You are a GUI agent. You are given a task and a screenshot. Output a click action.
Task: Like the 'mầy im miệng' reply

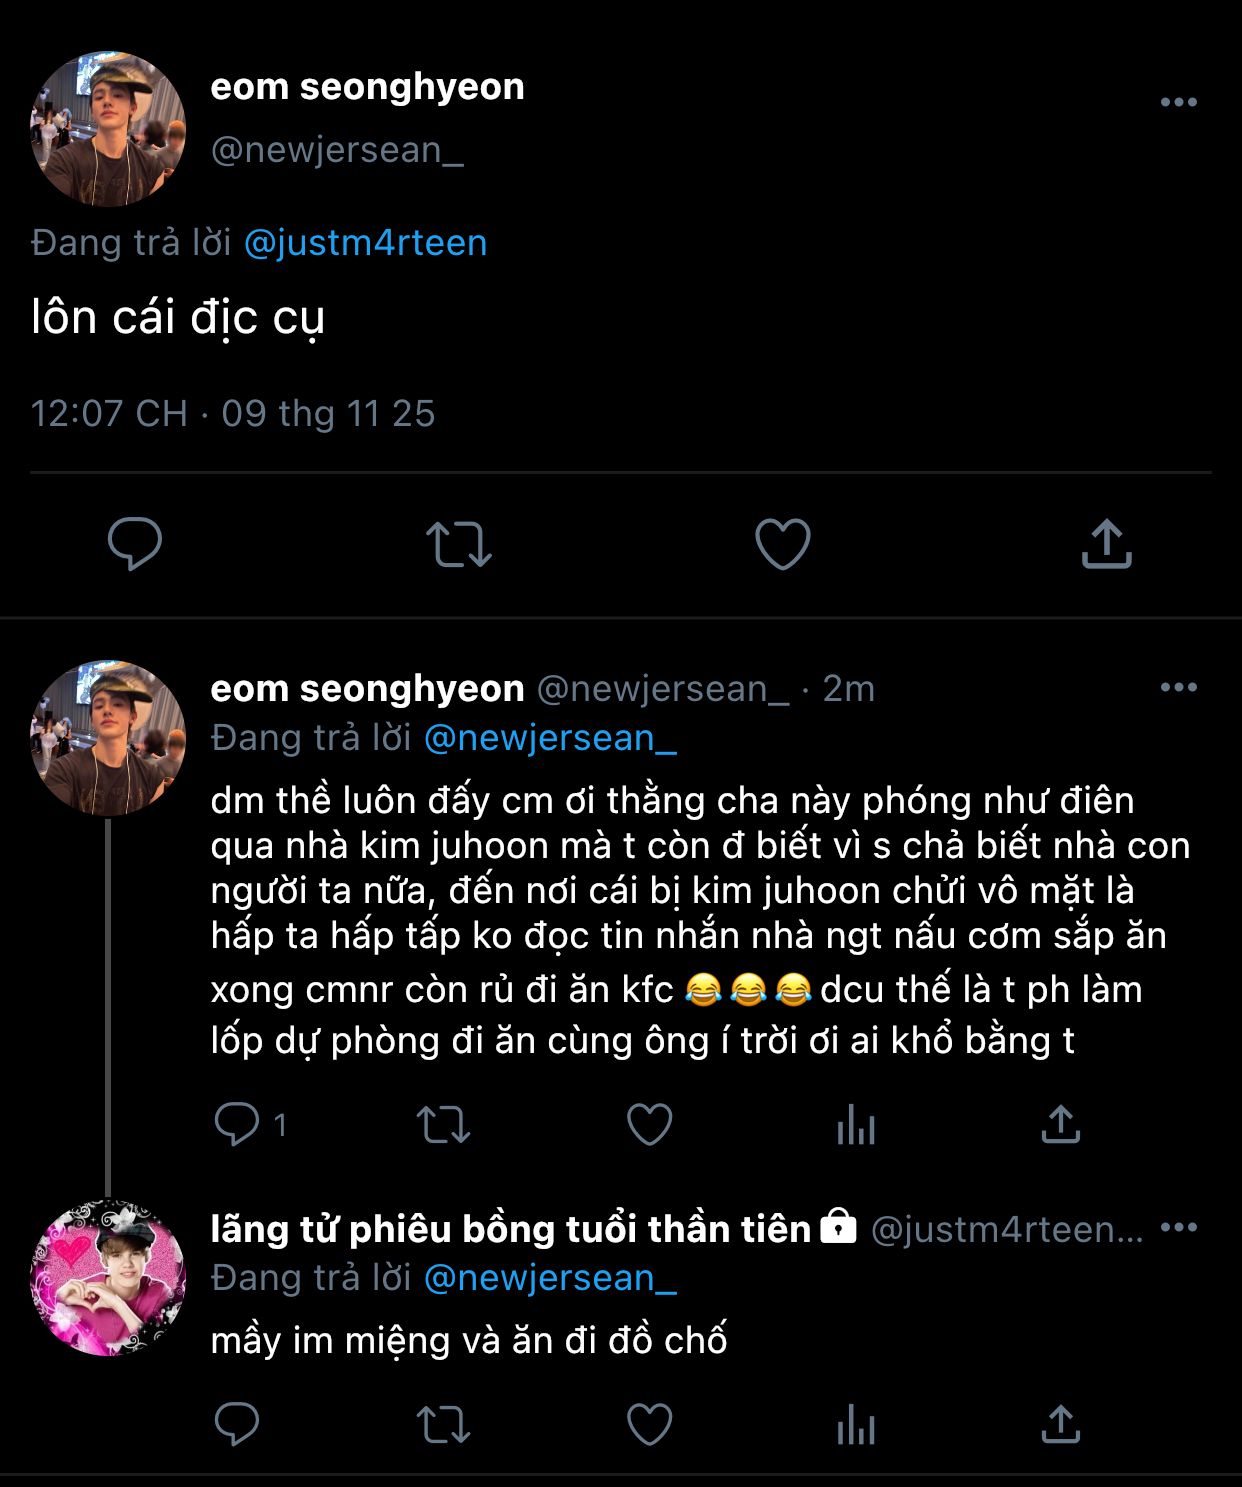[x=649, y=1424]
